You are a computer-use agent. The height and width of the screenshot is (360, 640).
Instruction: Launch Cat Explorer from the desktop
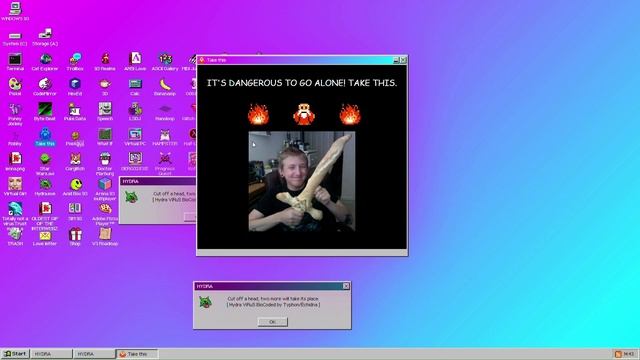(45, 62)
